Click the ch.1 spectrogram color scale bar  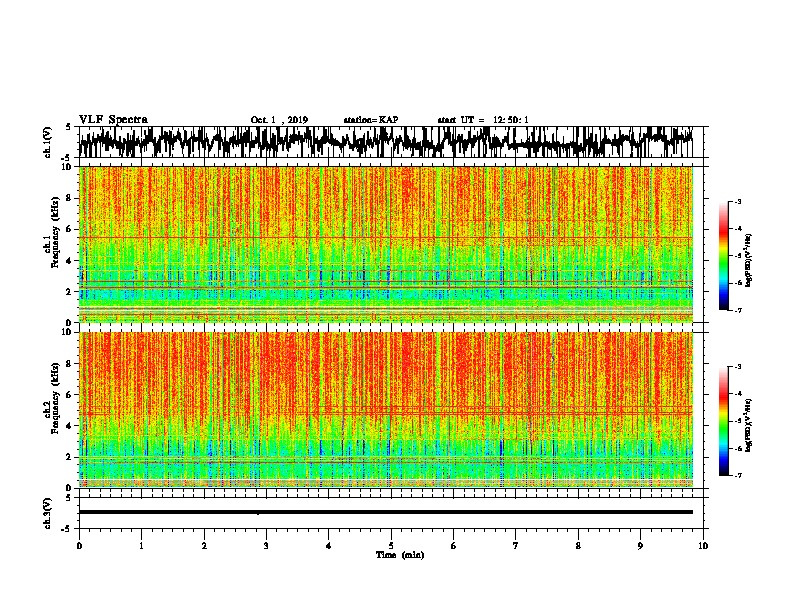(x=723, y=256)
